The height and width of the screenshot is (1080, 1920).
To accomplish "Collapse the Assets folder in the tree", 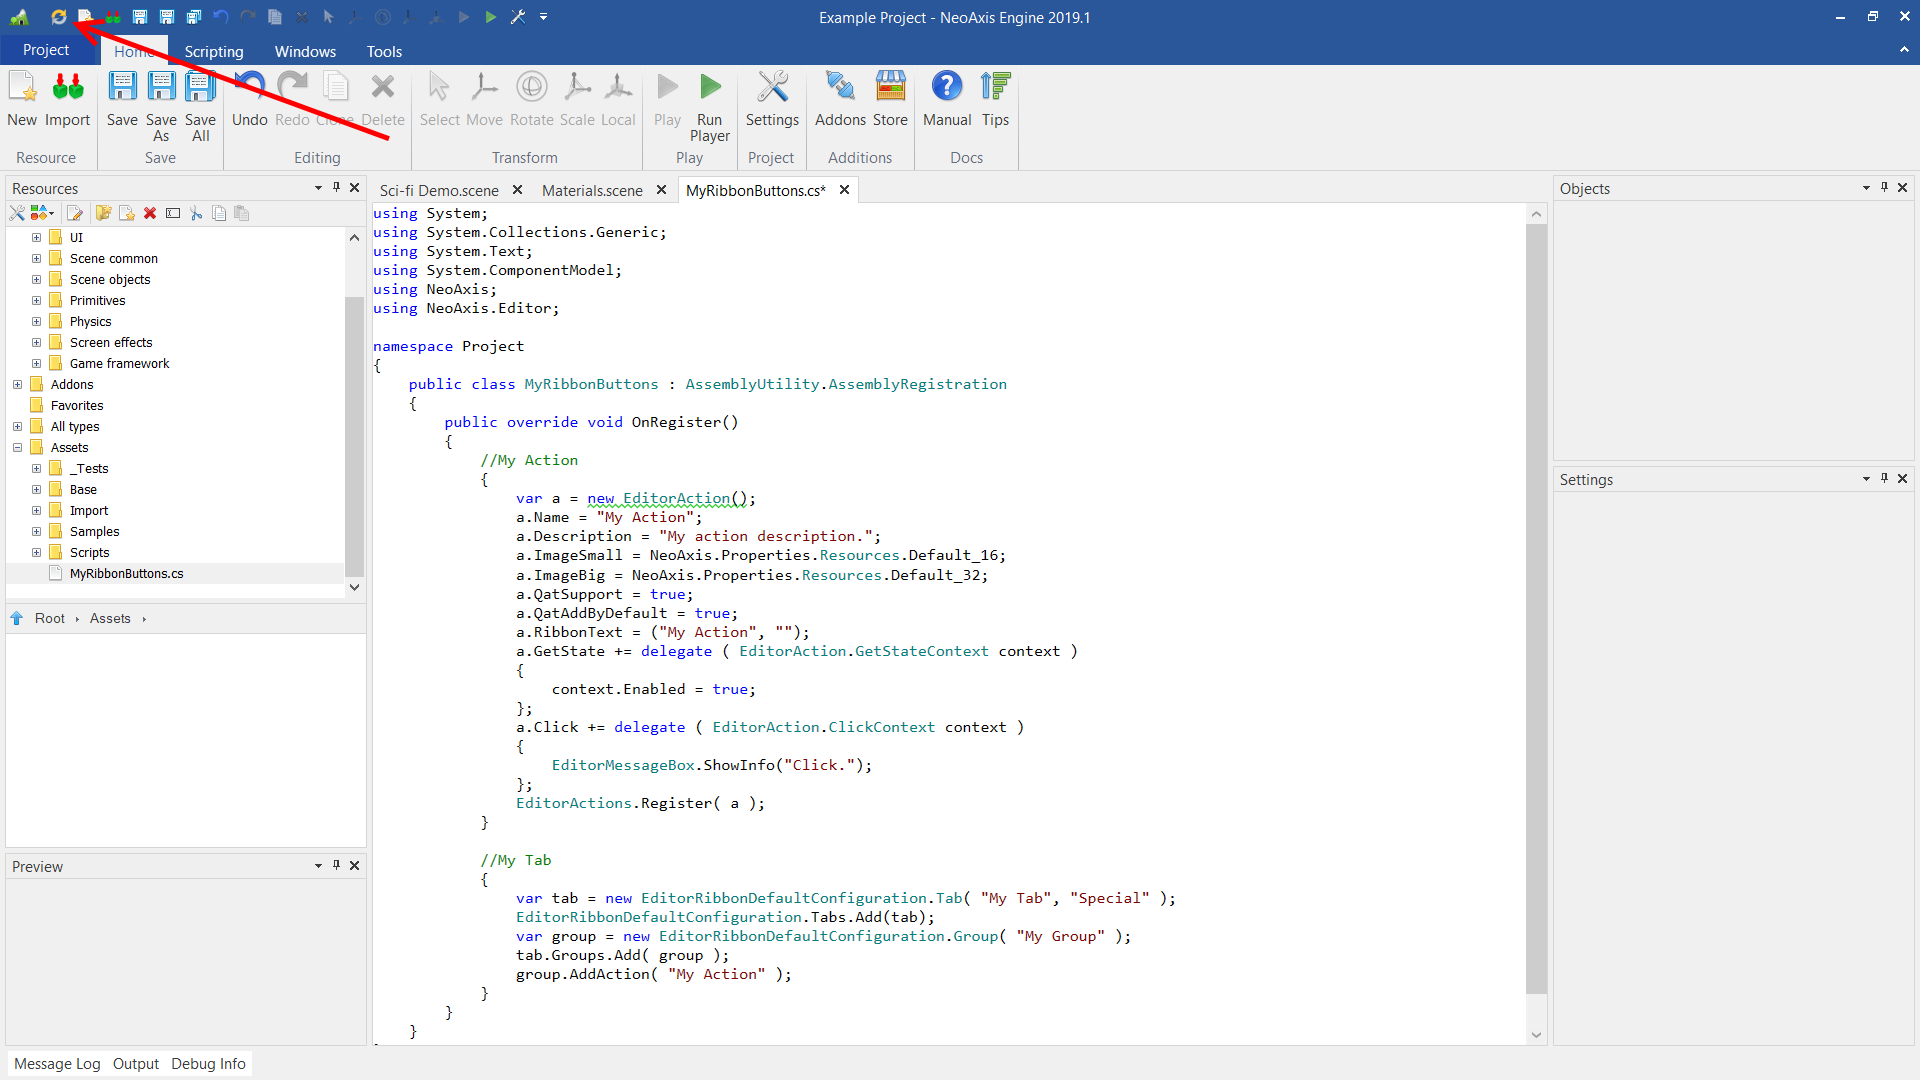I will [x=17, y=448].
